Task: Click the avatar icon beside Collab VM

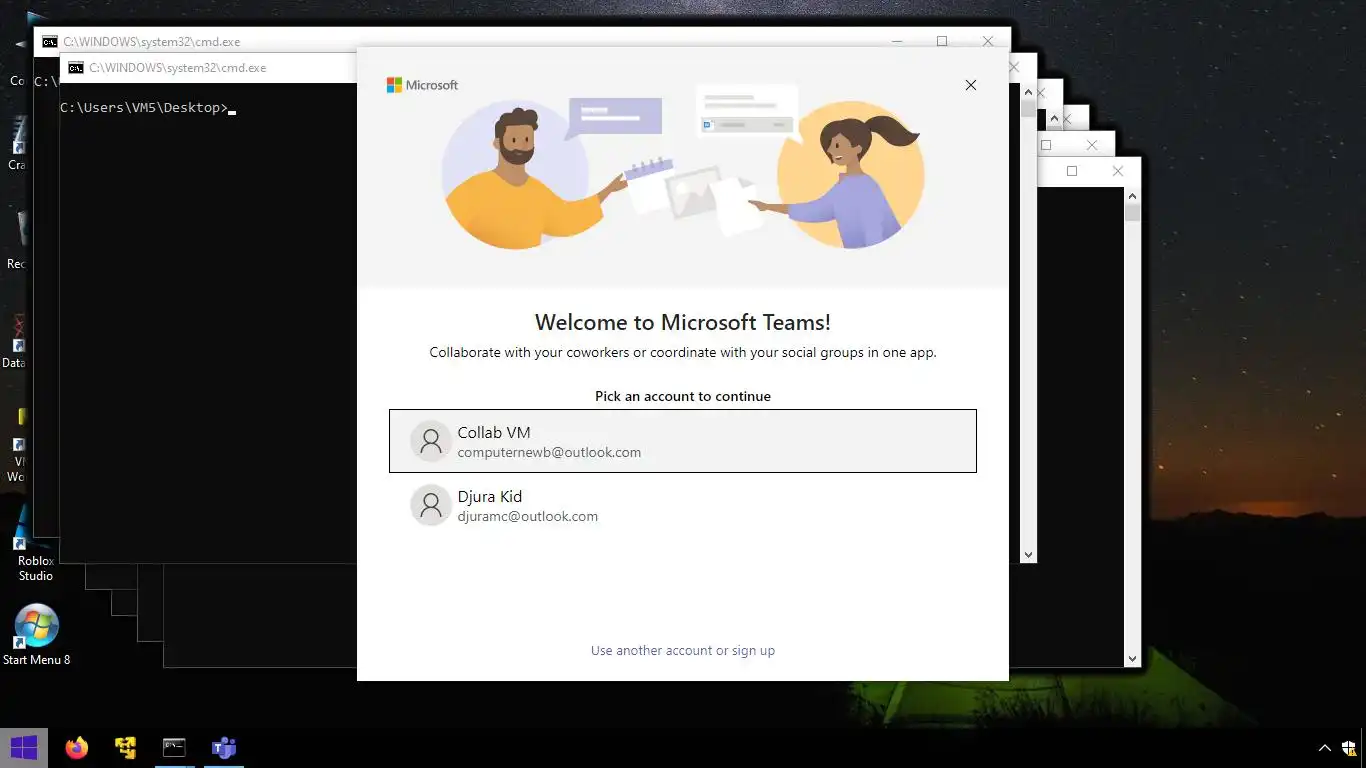Action: pos(431,441)
